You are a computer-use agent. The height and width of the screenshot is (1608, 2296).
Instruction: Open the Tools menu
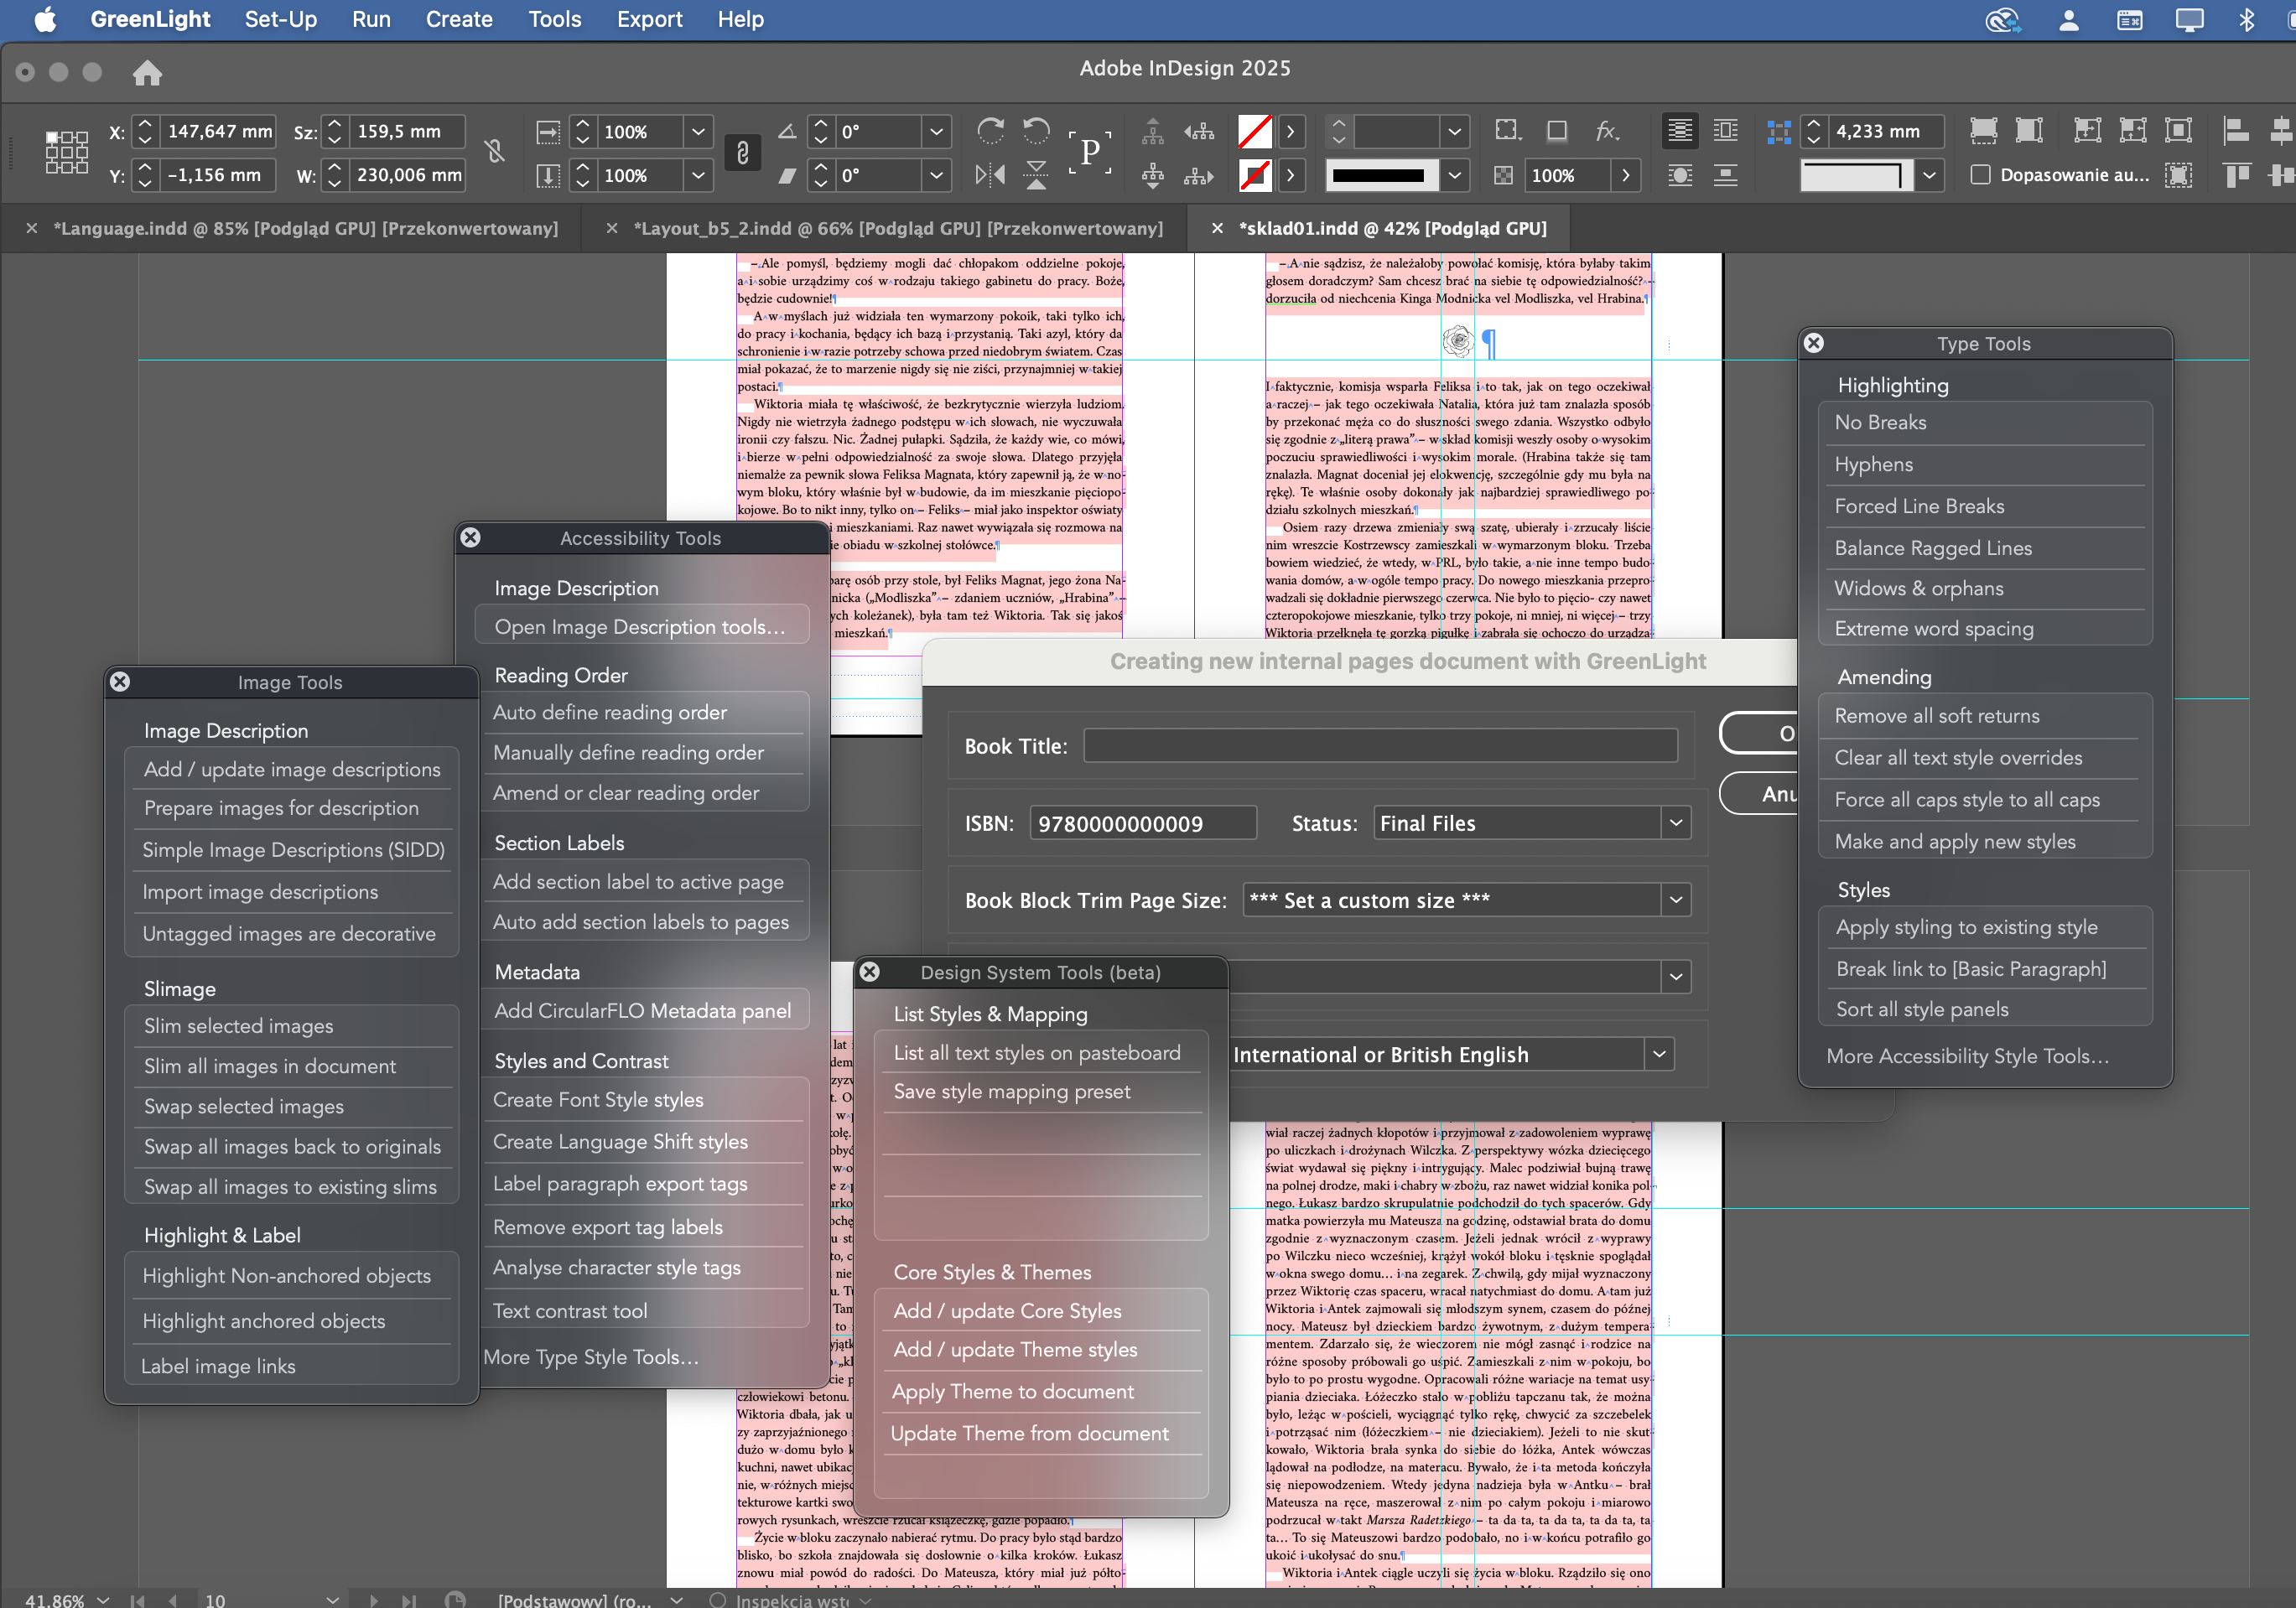pos(554,20)
